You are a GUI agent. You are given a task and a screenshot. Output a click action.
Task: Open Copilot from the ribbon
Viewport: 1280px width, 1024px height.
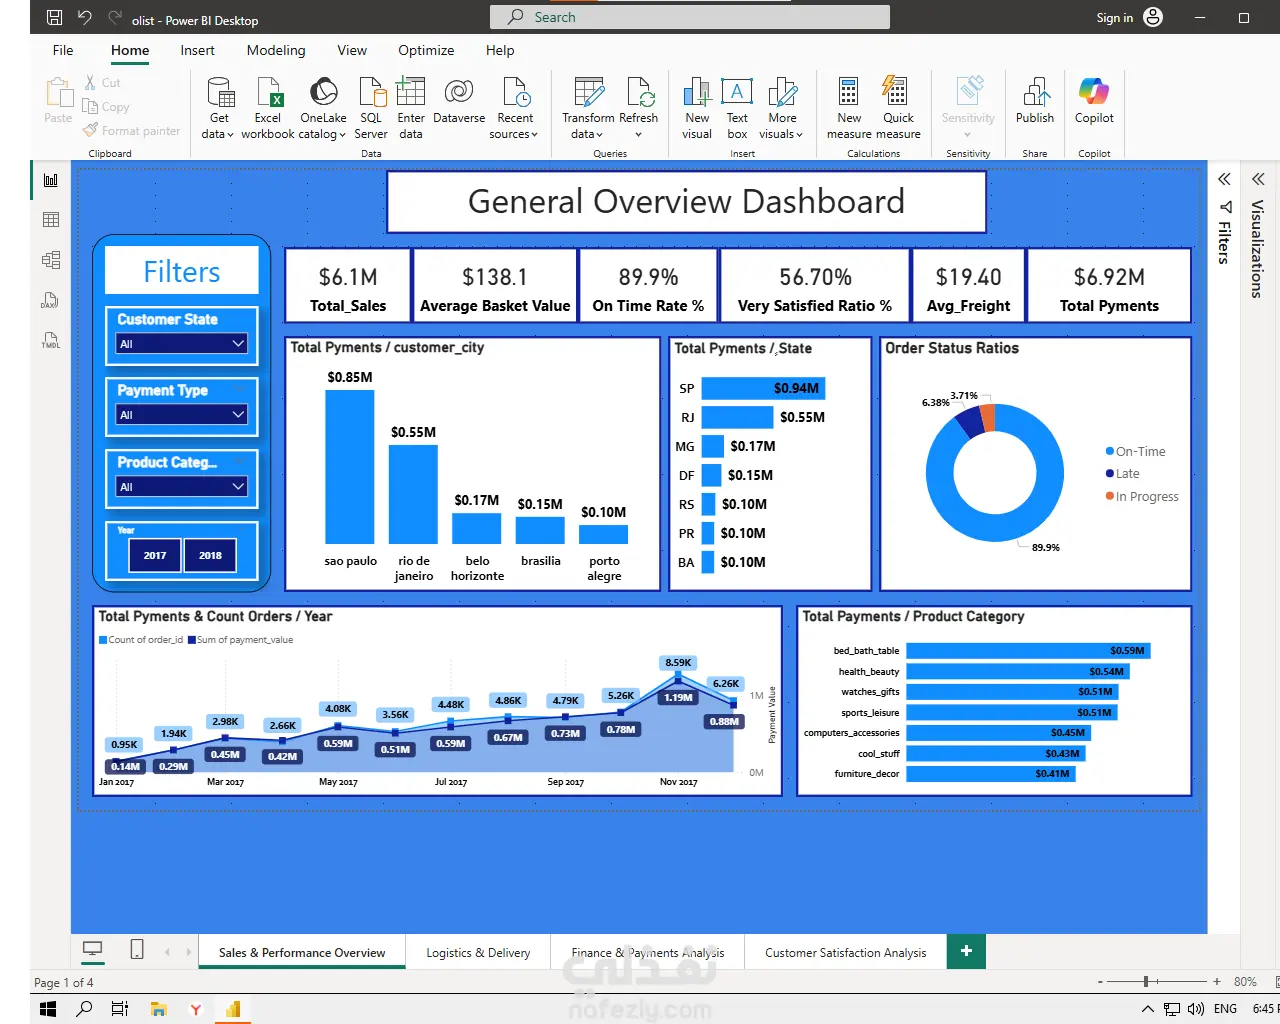tap(1094, 101)
